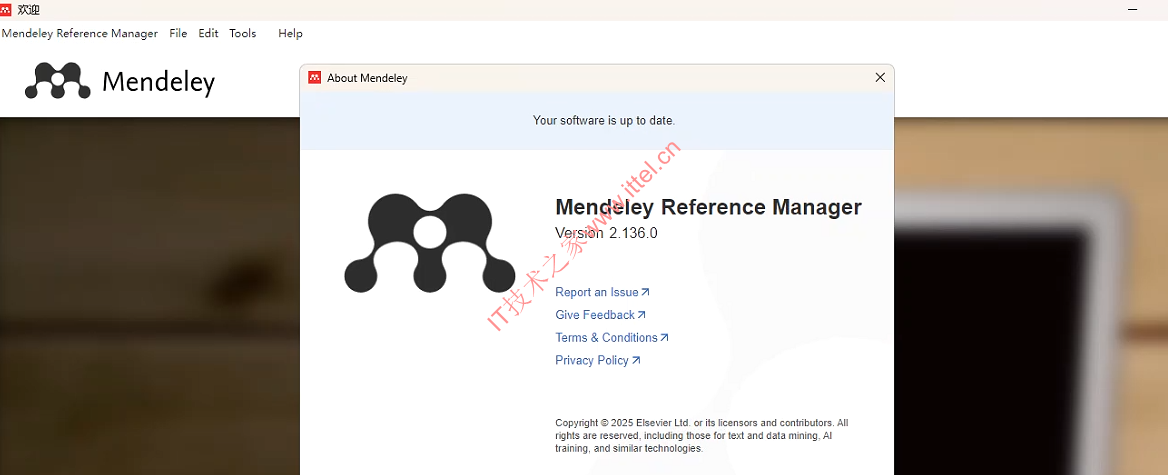This screenshot has width=1168, height=475.
Task: Click 'Your software is up to date.' message
Action: [604, 120]
